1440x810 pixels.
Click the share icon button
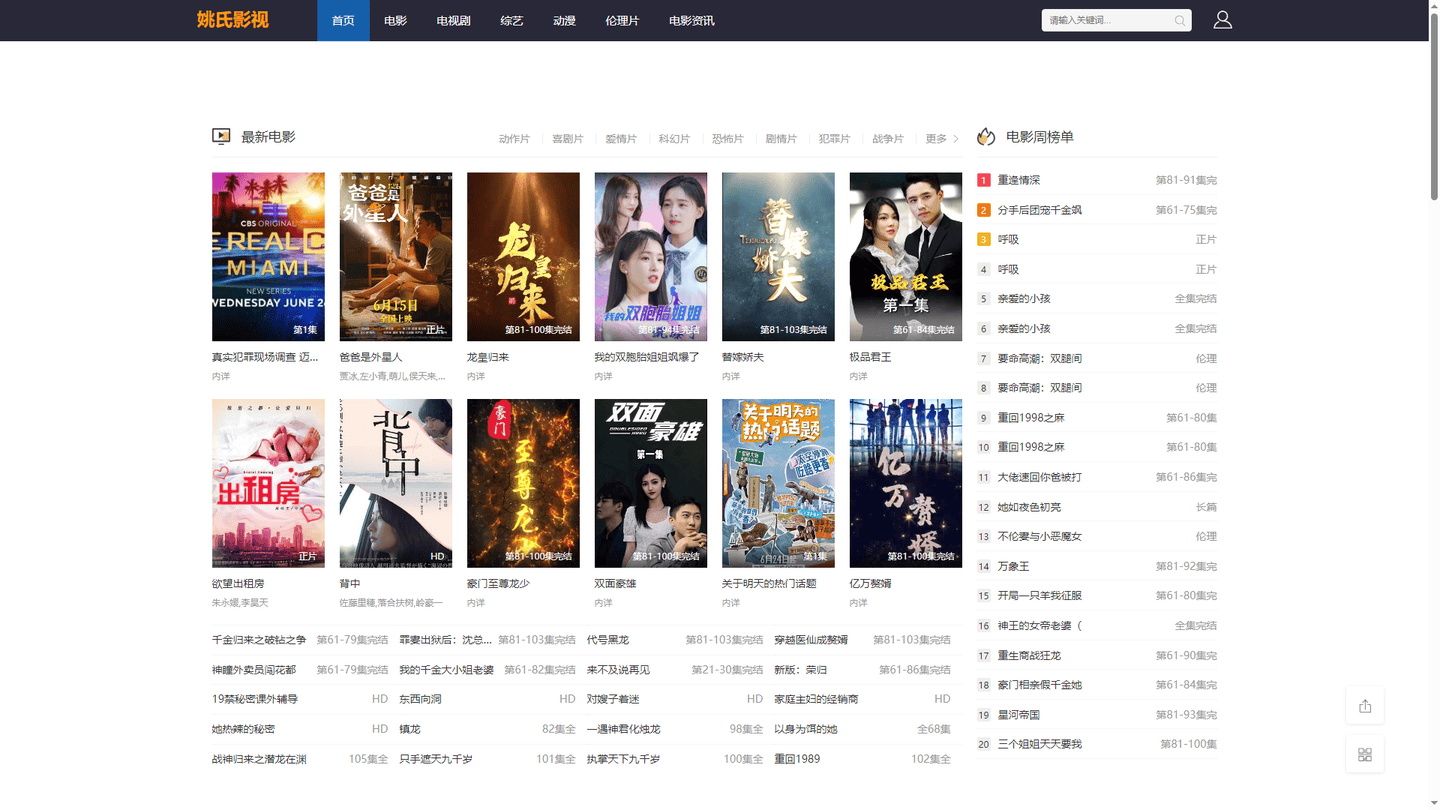1365,706
